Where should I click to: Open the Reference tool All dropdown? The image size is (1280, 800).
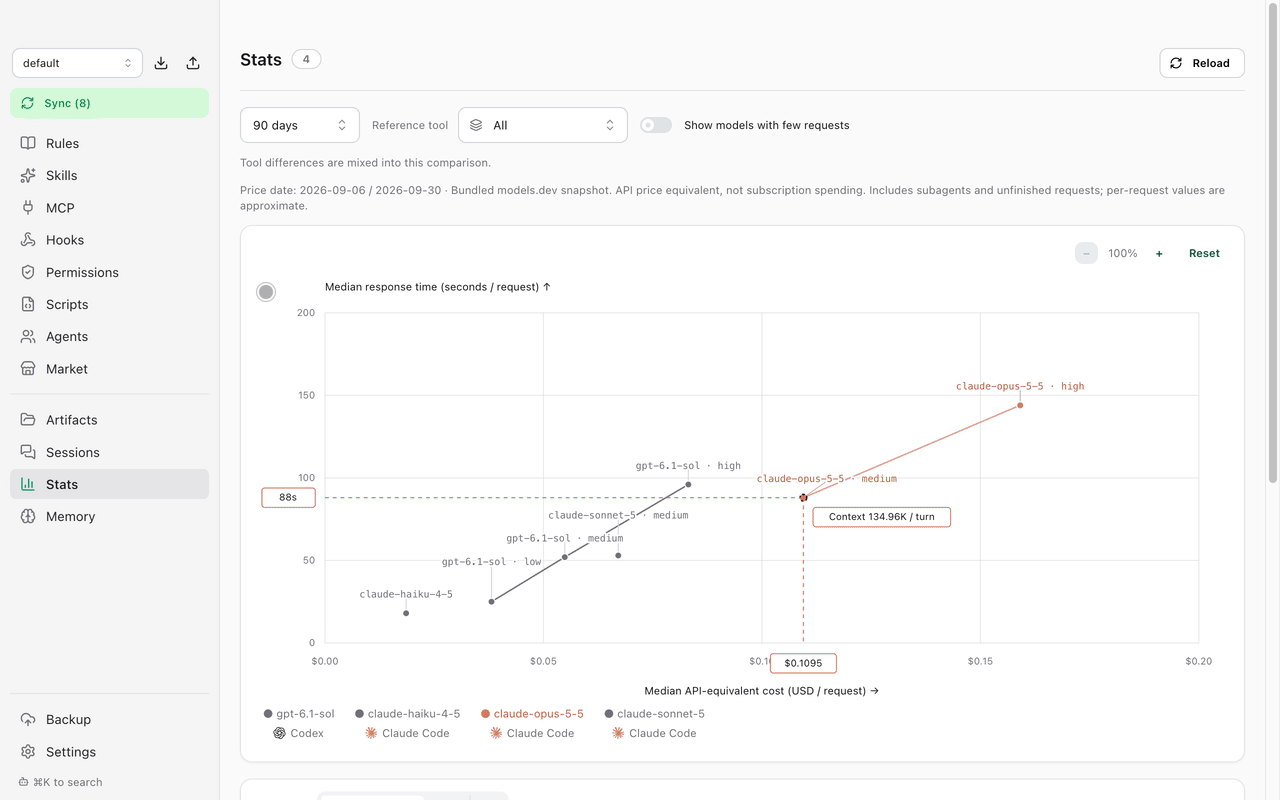coord(543,125)
